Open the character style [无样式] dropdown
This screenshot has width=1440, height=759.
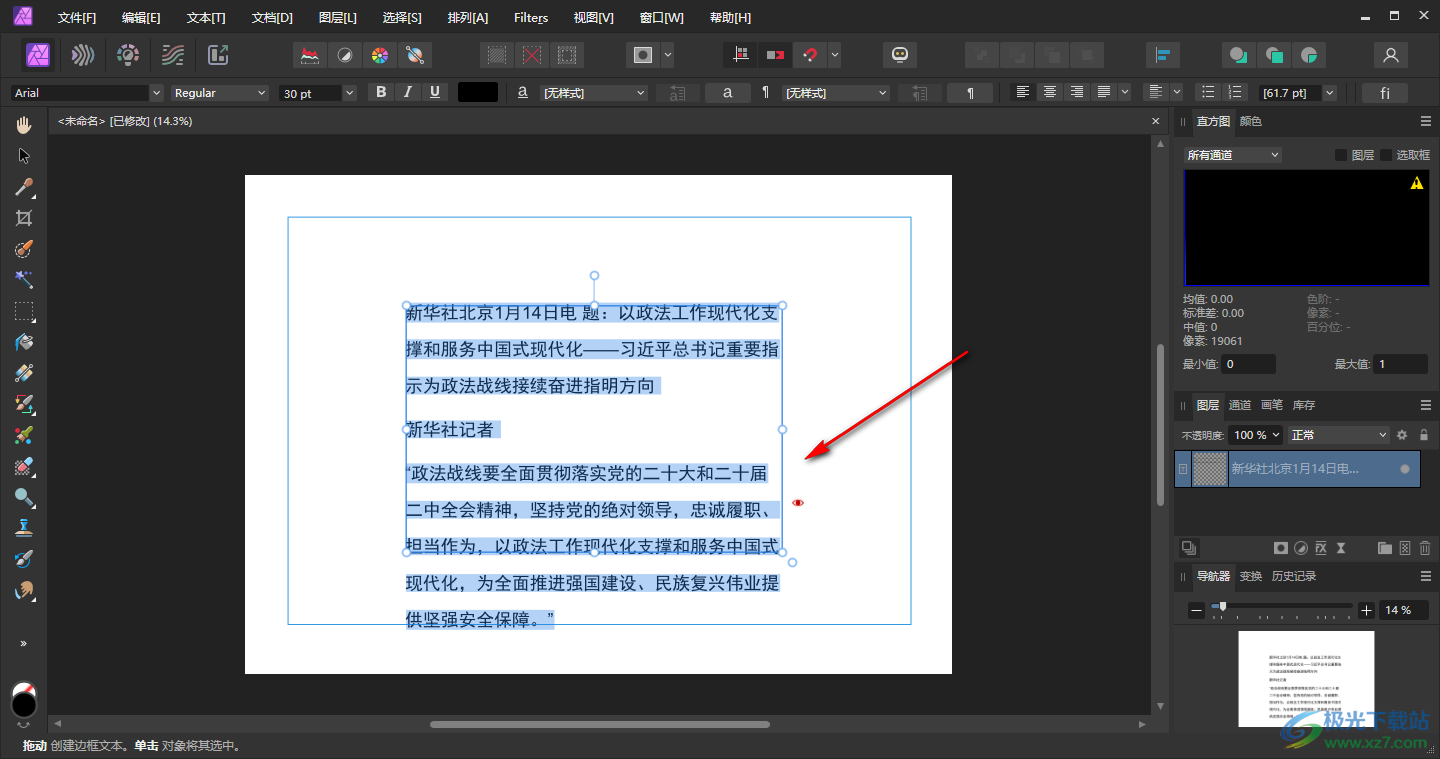pos(595,93)
